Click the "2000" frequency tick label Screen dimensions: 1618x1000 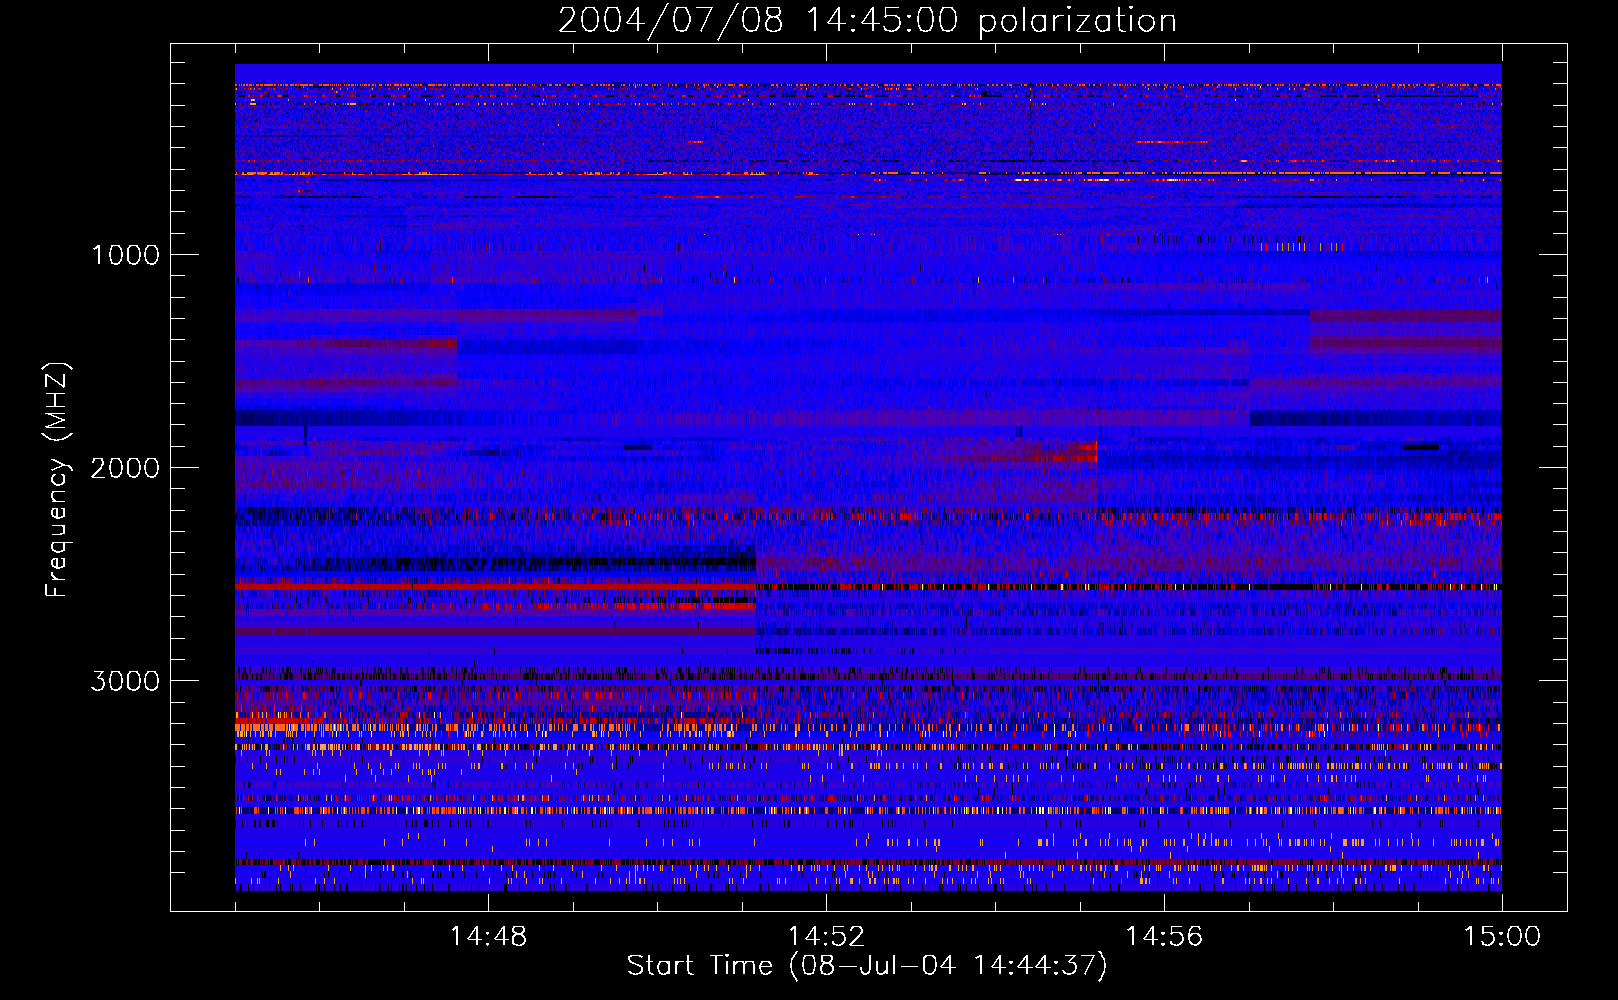(x=125, y=468)
